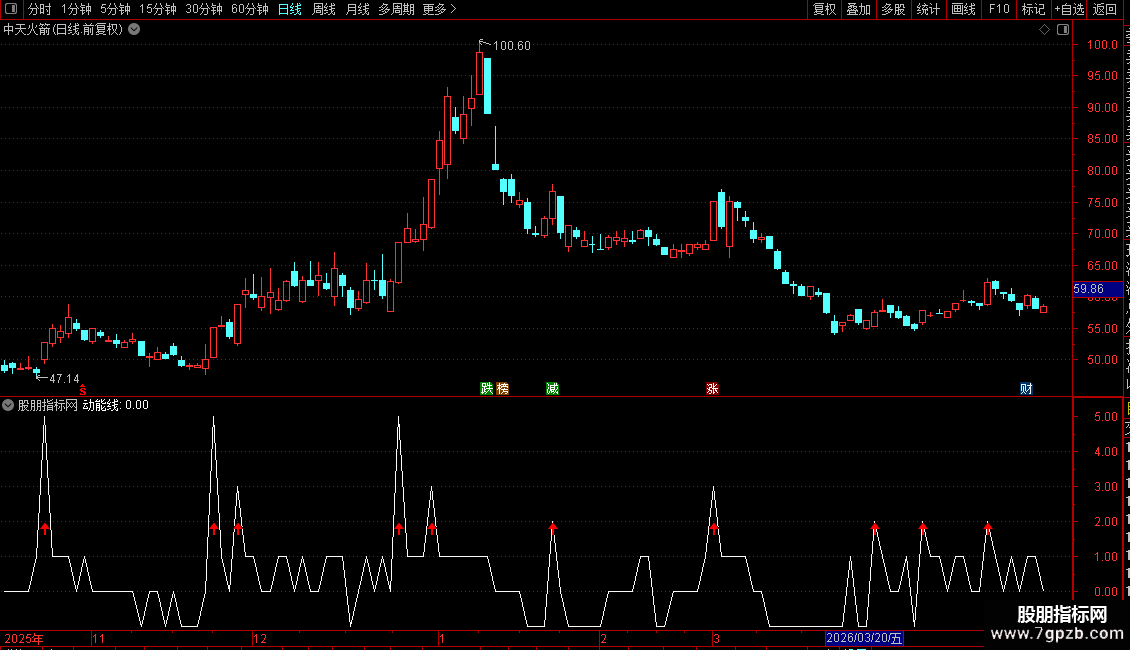This screenshot has width=1130, height=650.
Task: Click the red 涨 event marker
Action: click(x=712, y=388)
